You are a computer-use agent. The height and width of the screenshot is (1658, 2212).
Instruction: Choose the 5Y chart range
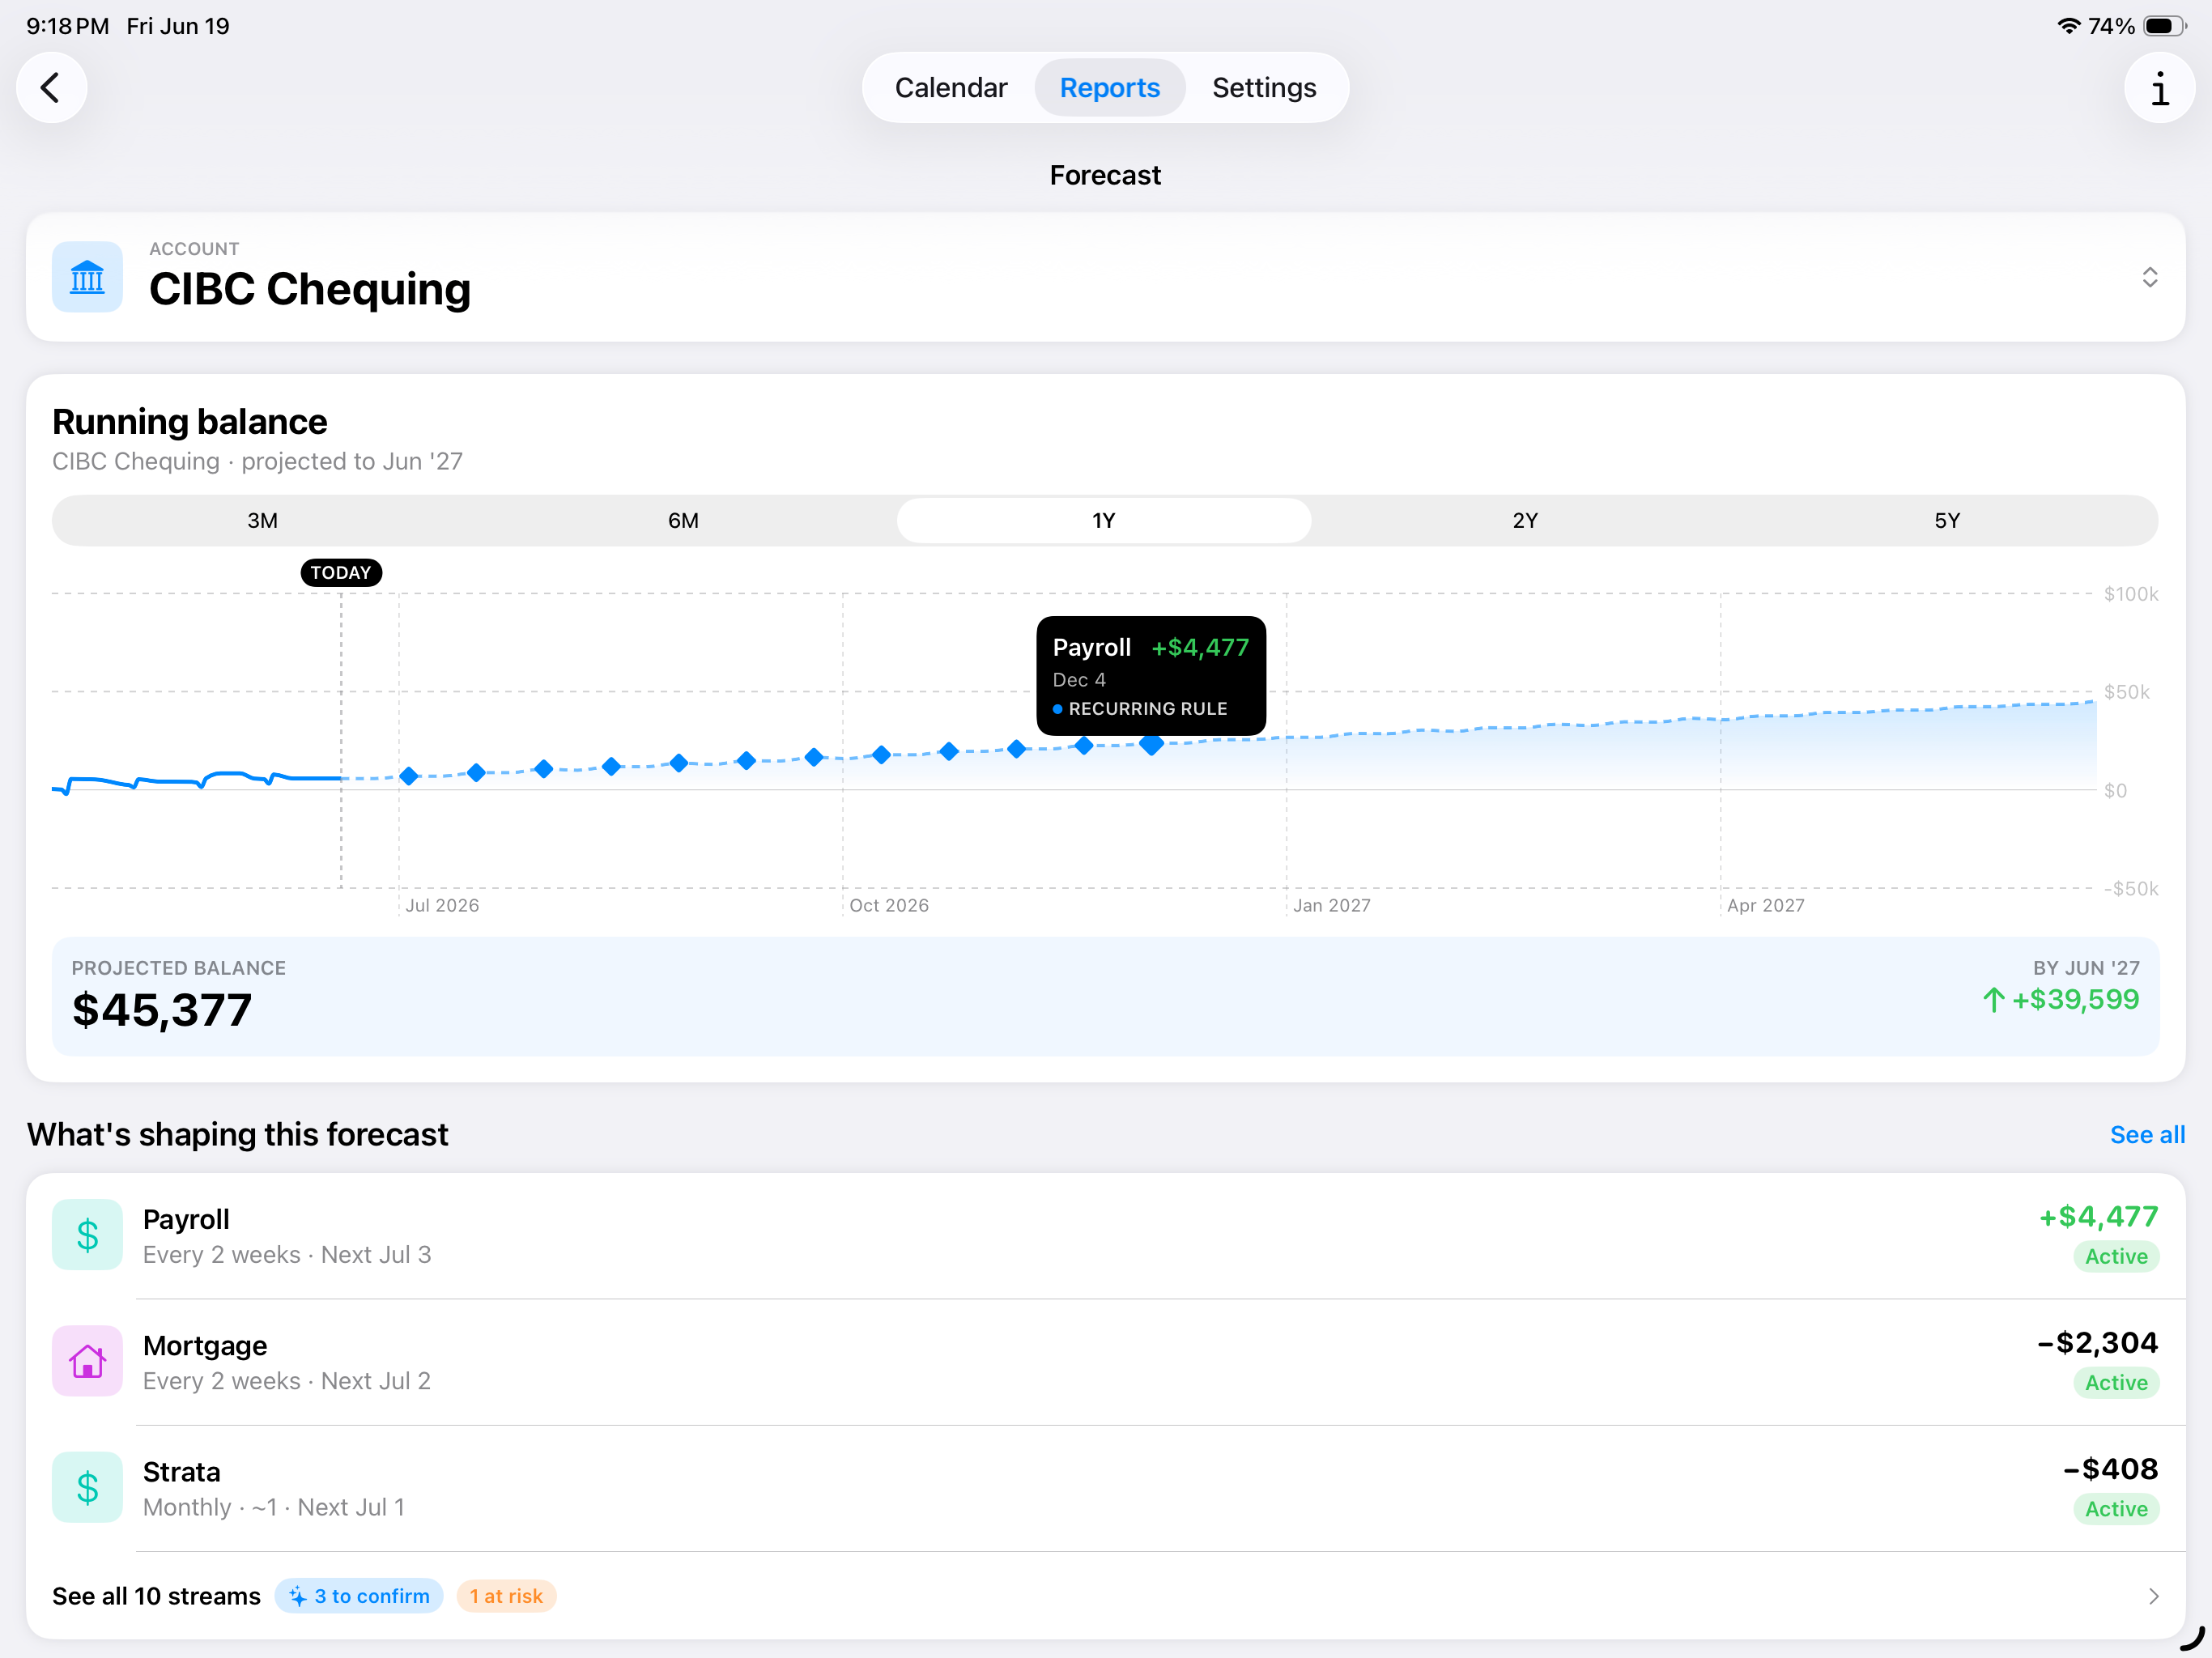click(1947, 520)
